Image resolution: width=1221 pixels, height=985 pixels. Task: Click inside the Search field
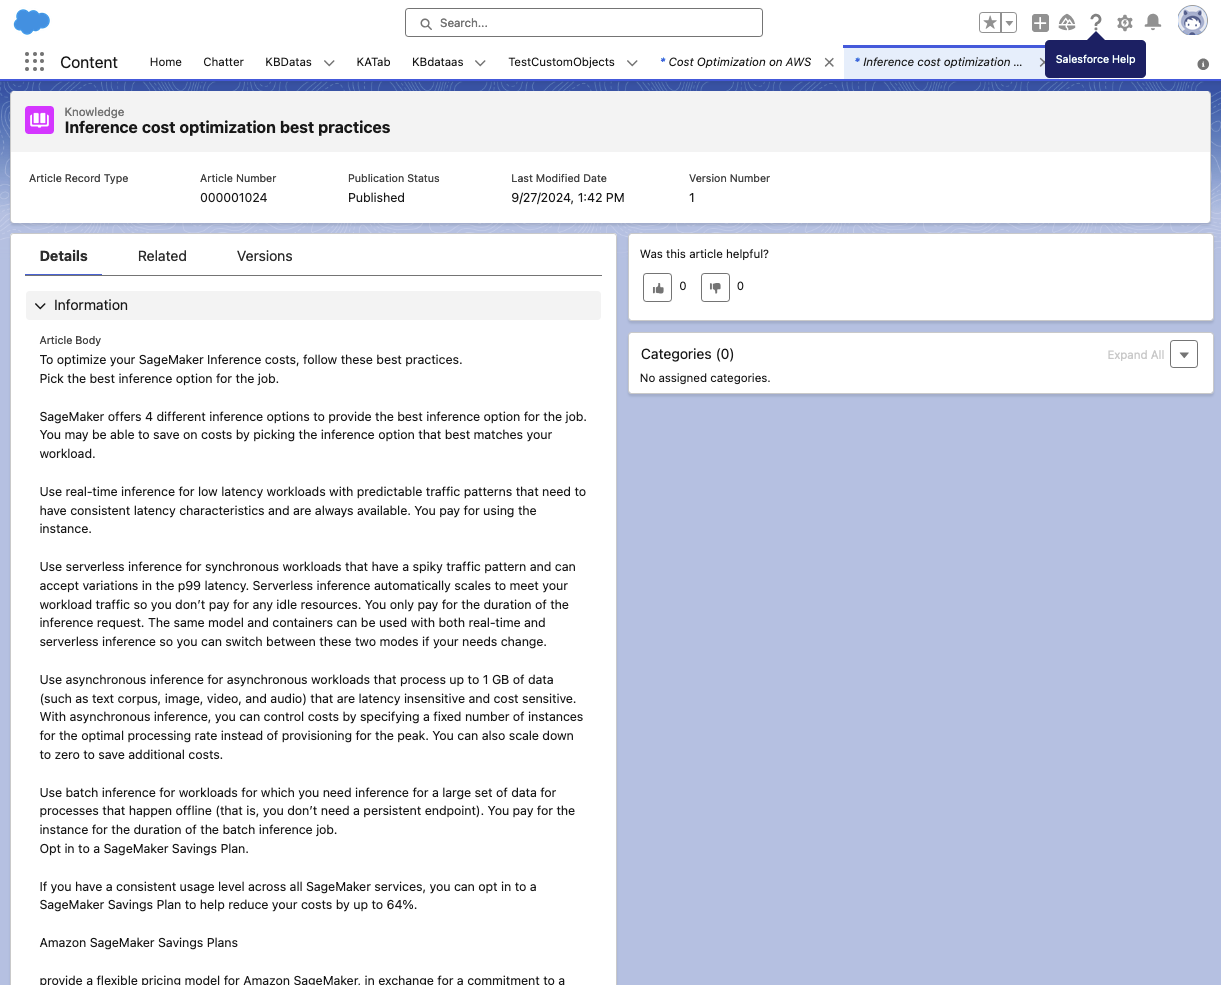coord(583,22)
